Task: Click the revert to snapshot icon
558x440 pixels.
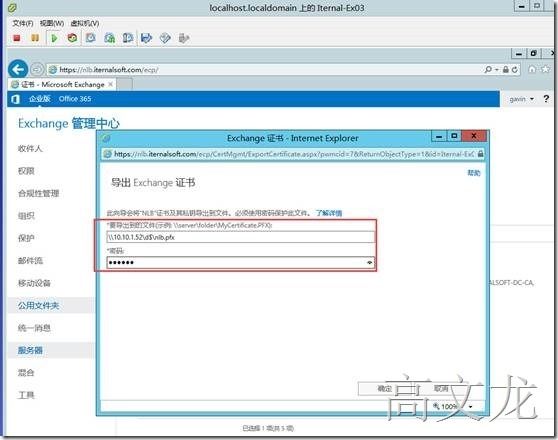Action: coord(110,38)
